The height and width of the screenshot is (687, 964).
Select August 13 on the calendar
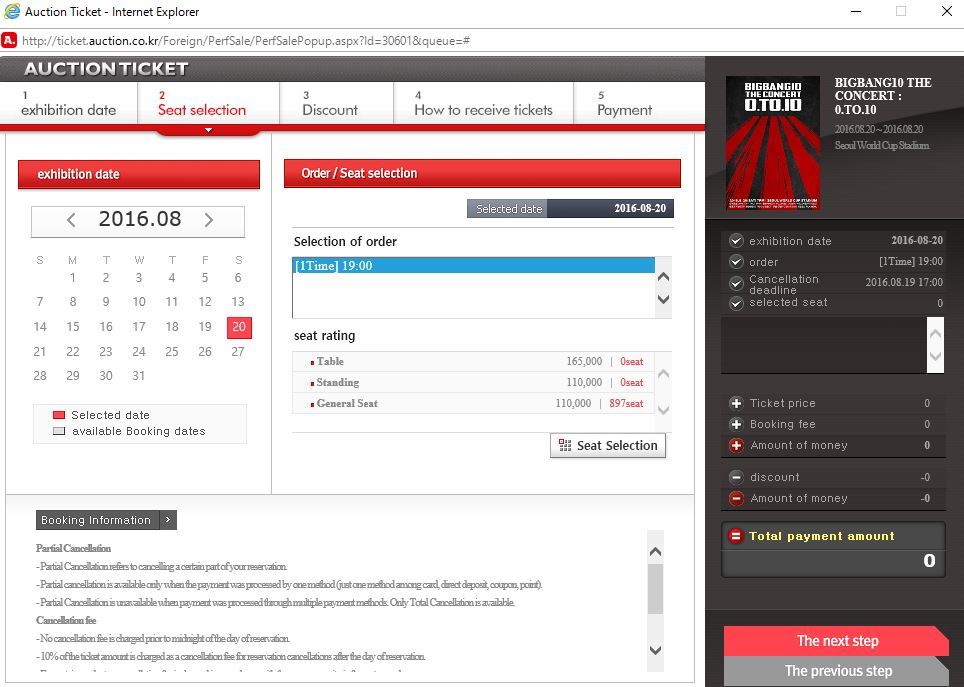238,302
